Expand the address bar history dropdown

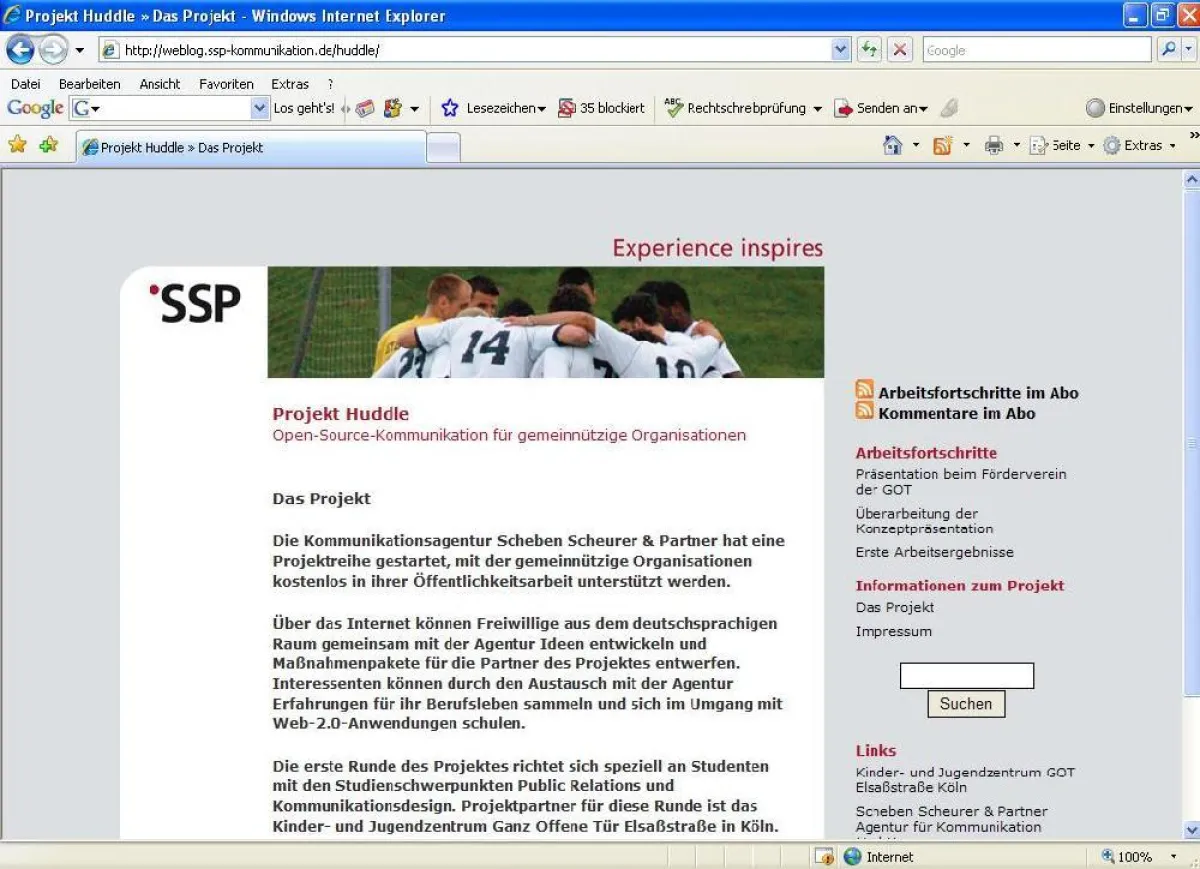click(x=841, y=49)
